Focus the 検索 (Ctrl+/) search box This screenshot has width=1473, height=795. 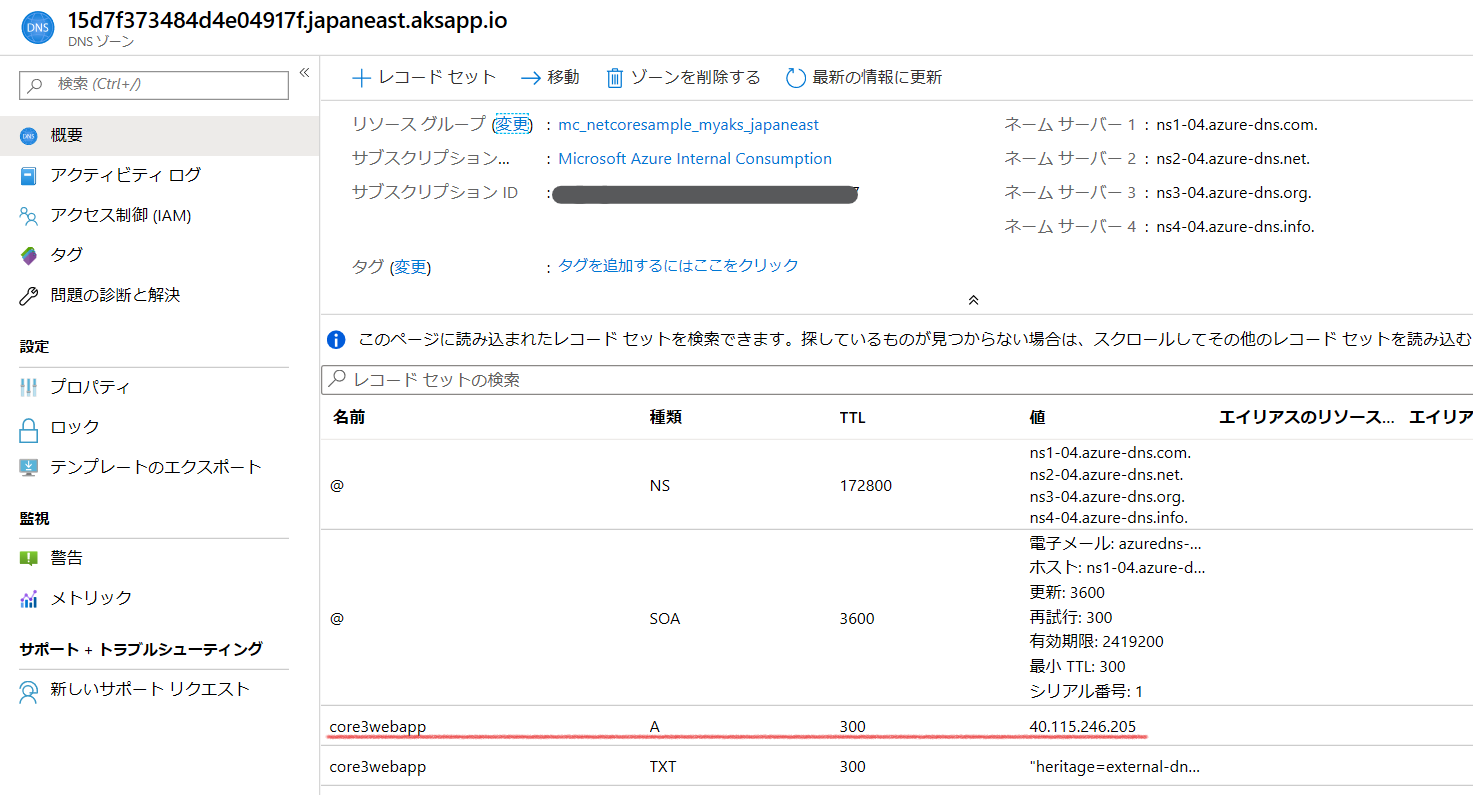(154, 85)
